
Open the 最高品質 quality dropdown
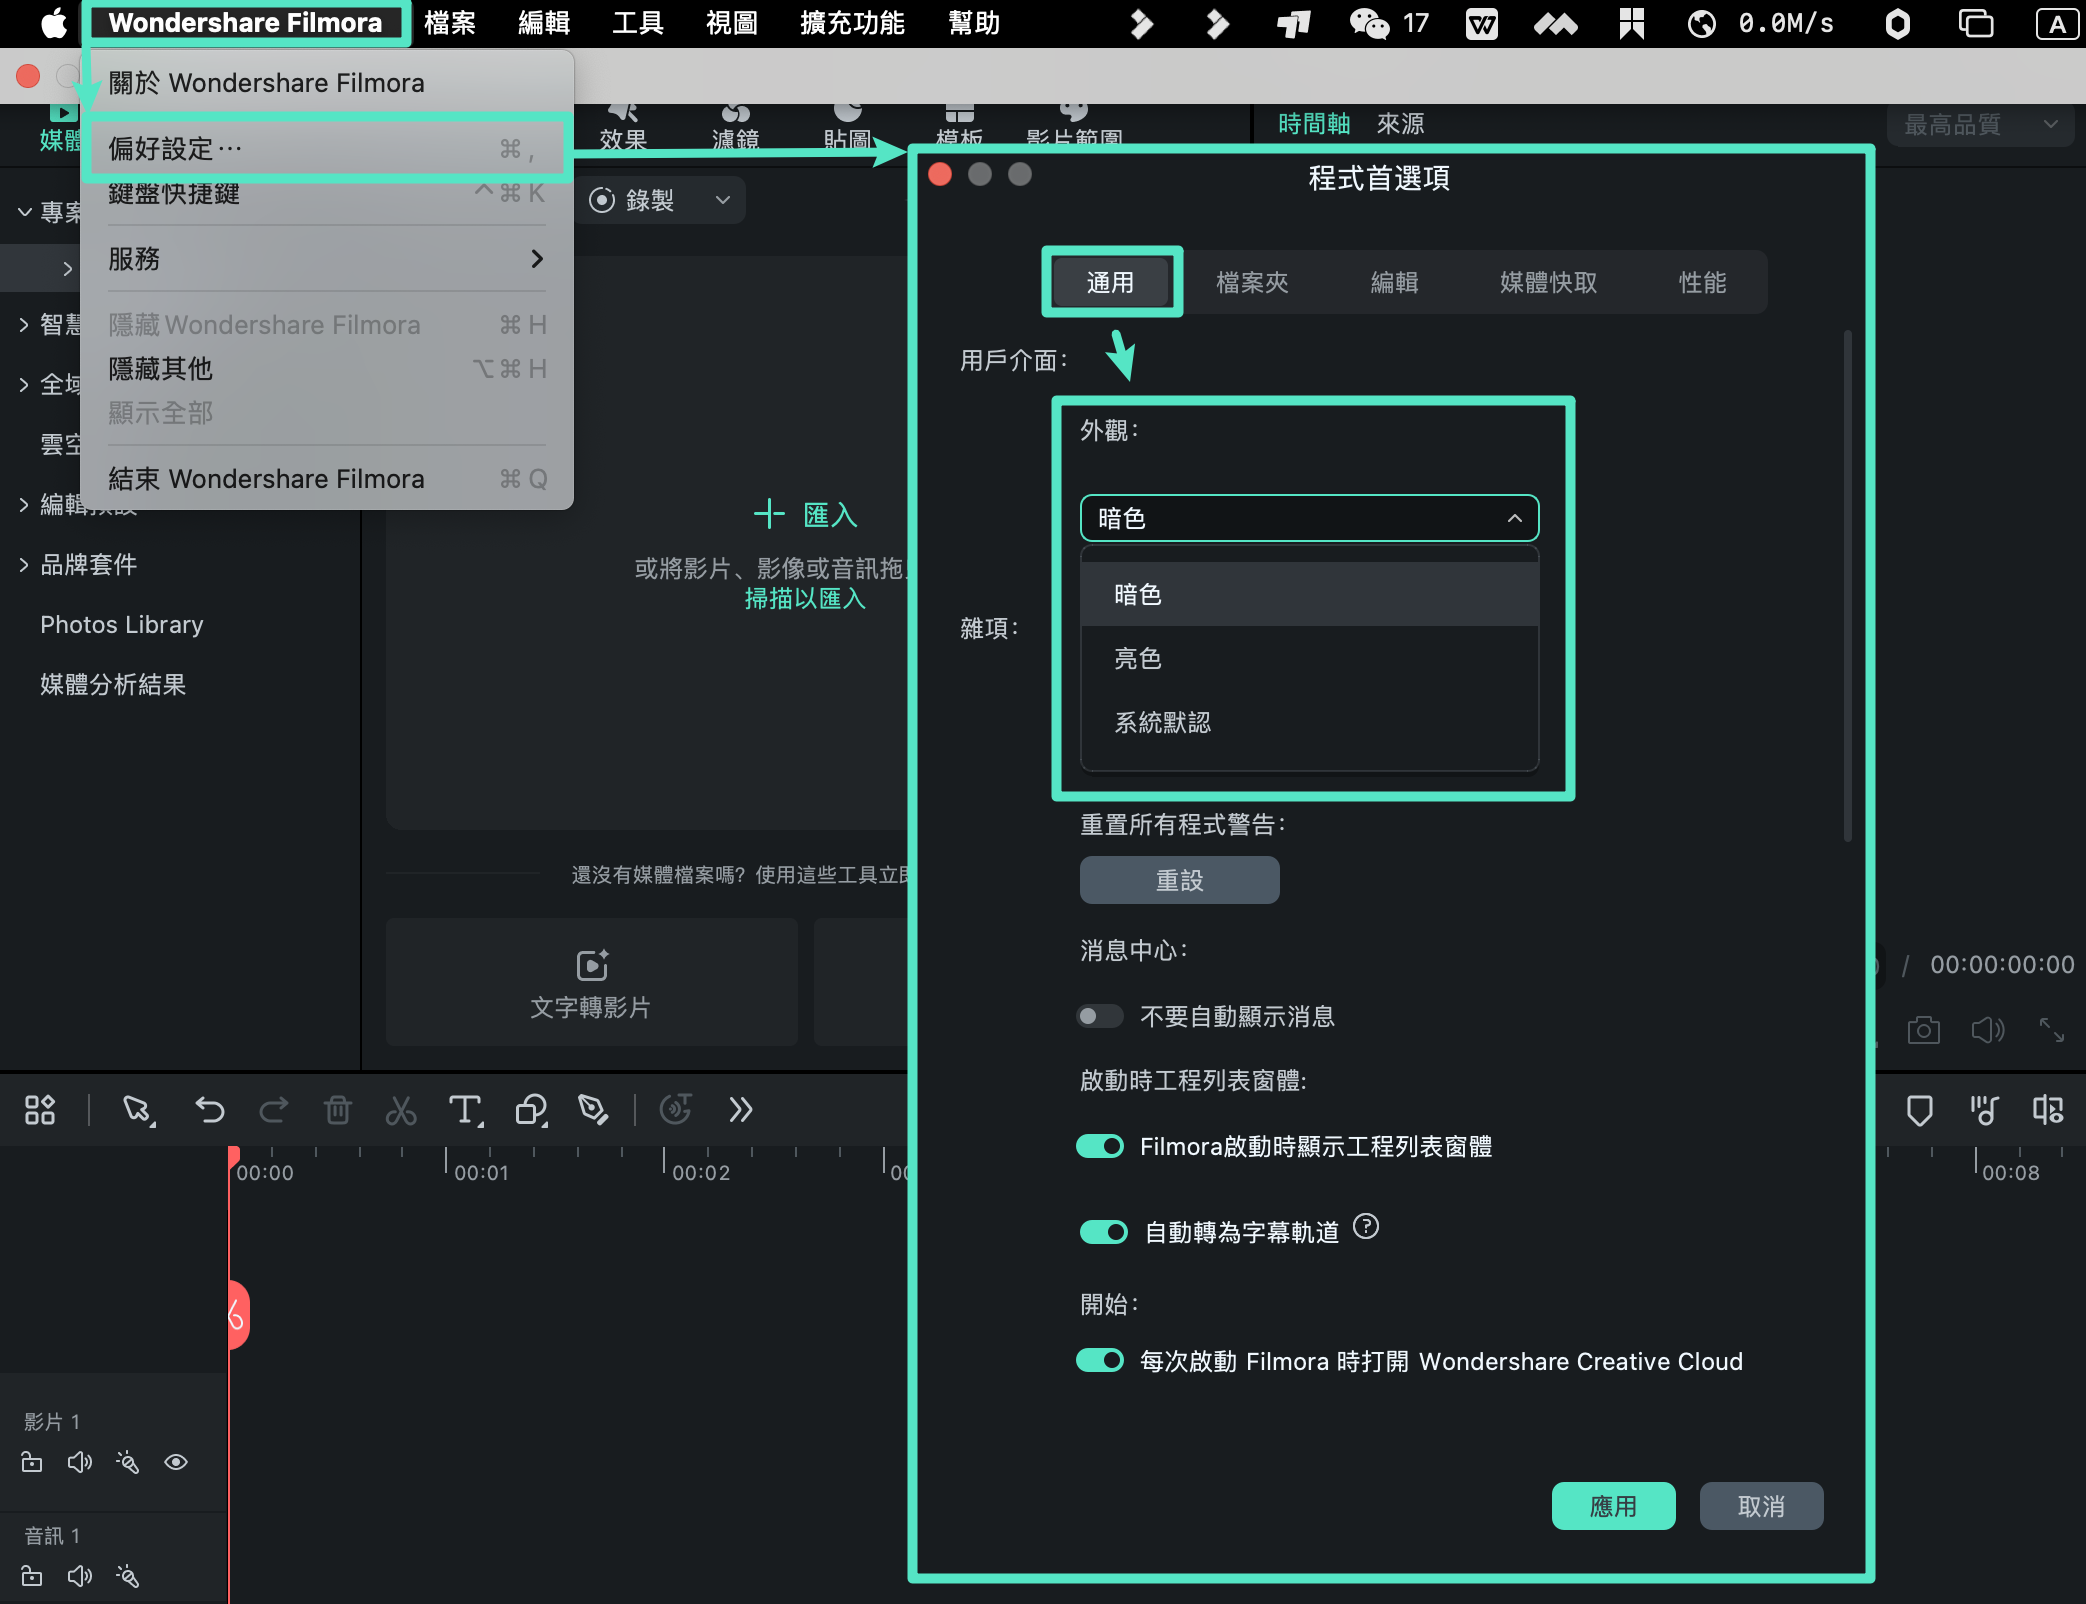tap(1980, 124)
